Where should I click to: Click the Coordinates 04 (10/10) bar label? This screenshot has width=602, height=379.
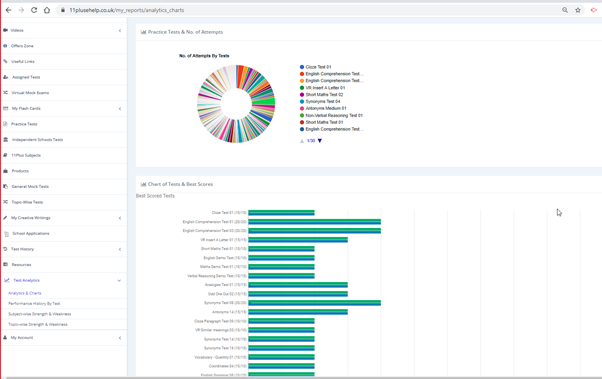click(228, 366)
